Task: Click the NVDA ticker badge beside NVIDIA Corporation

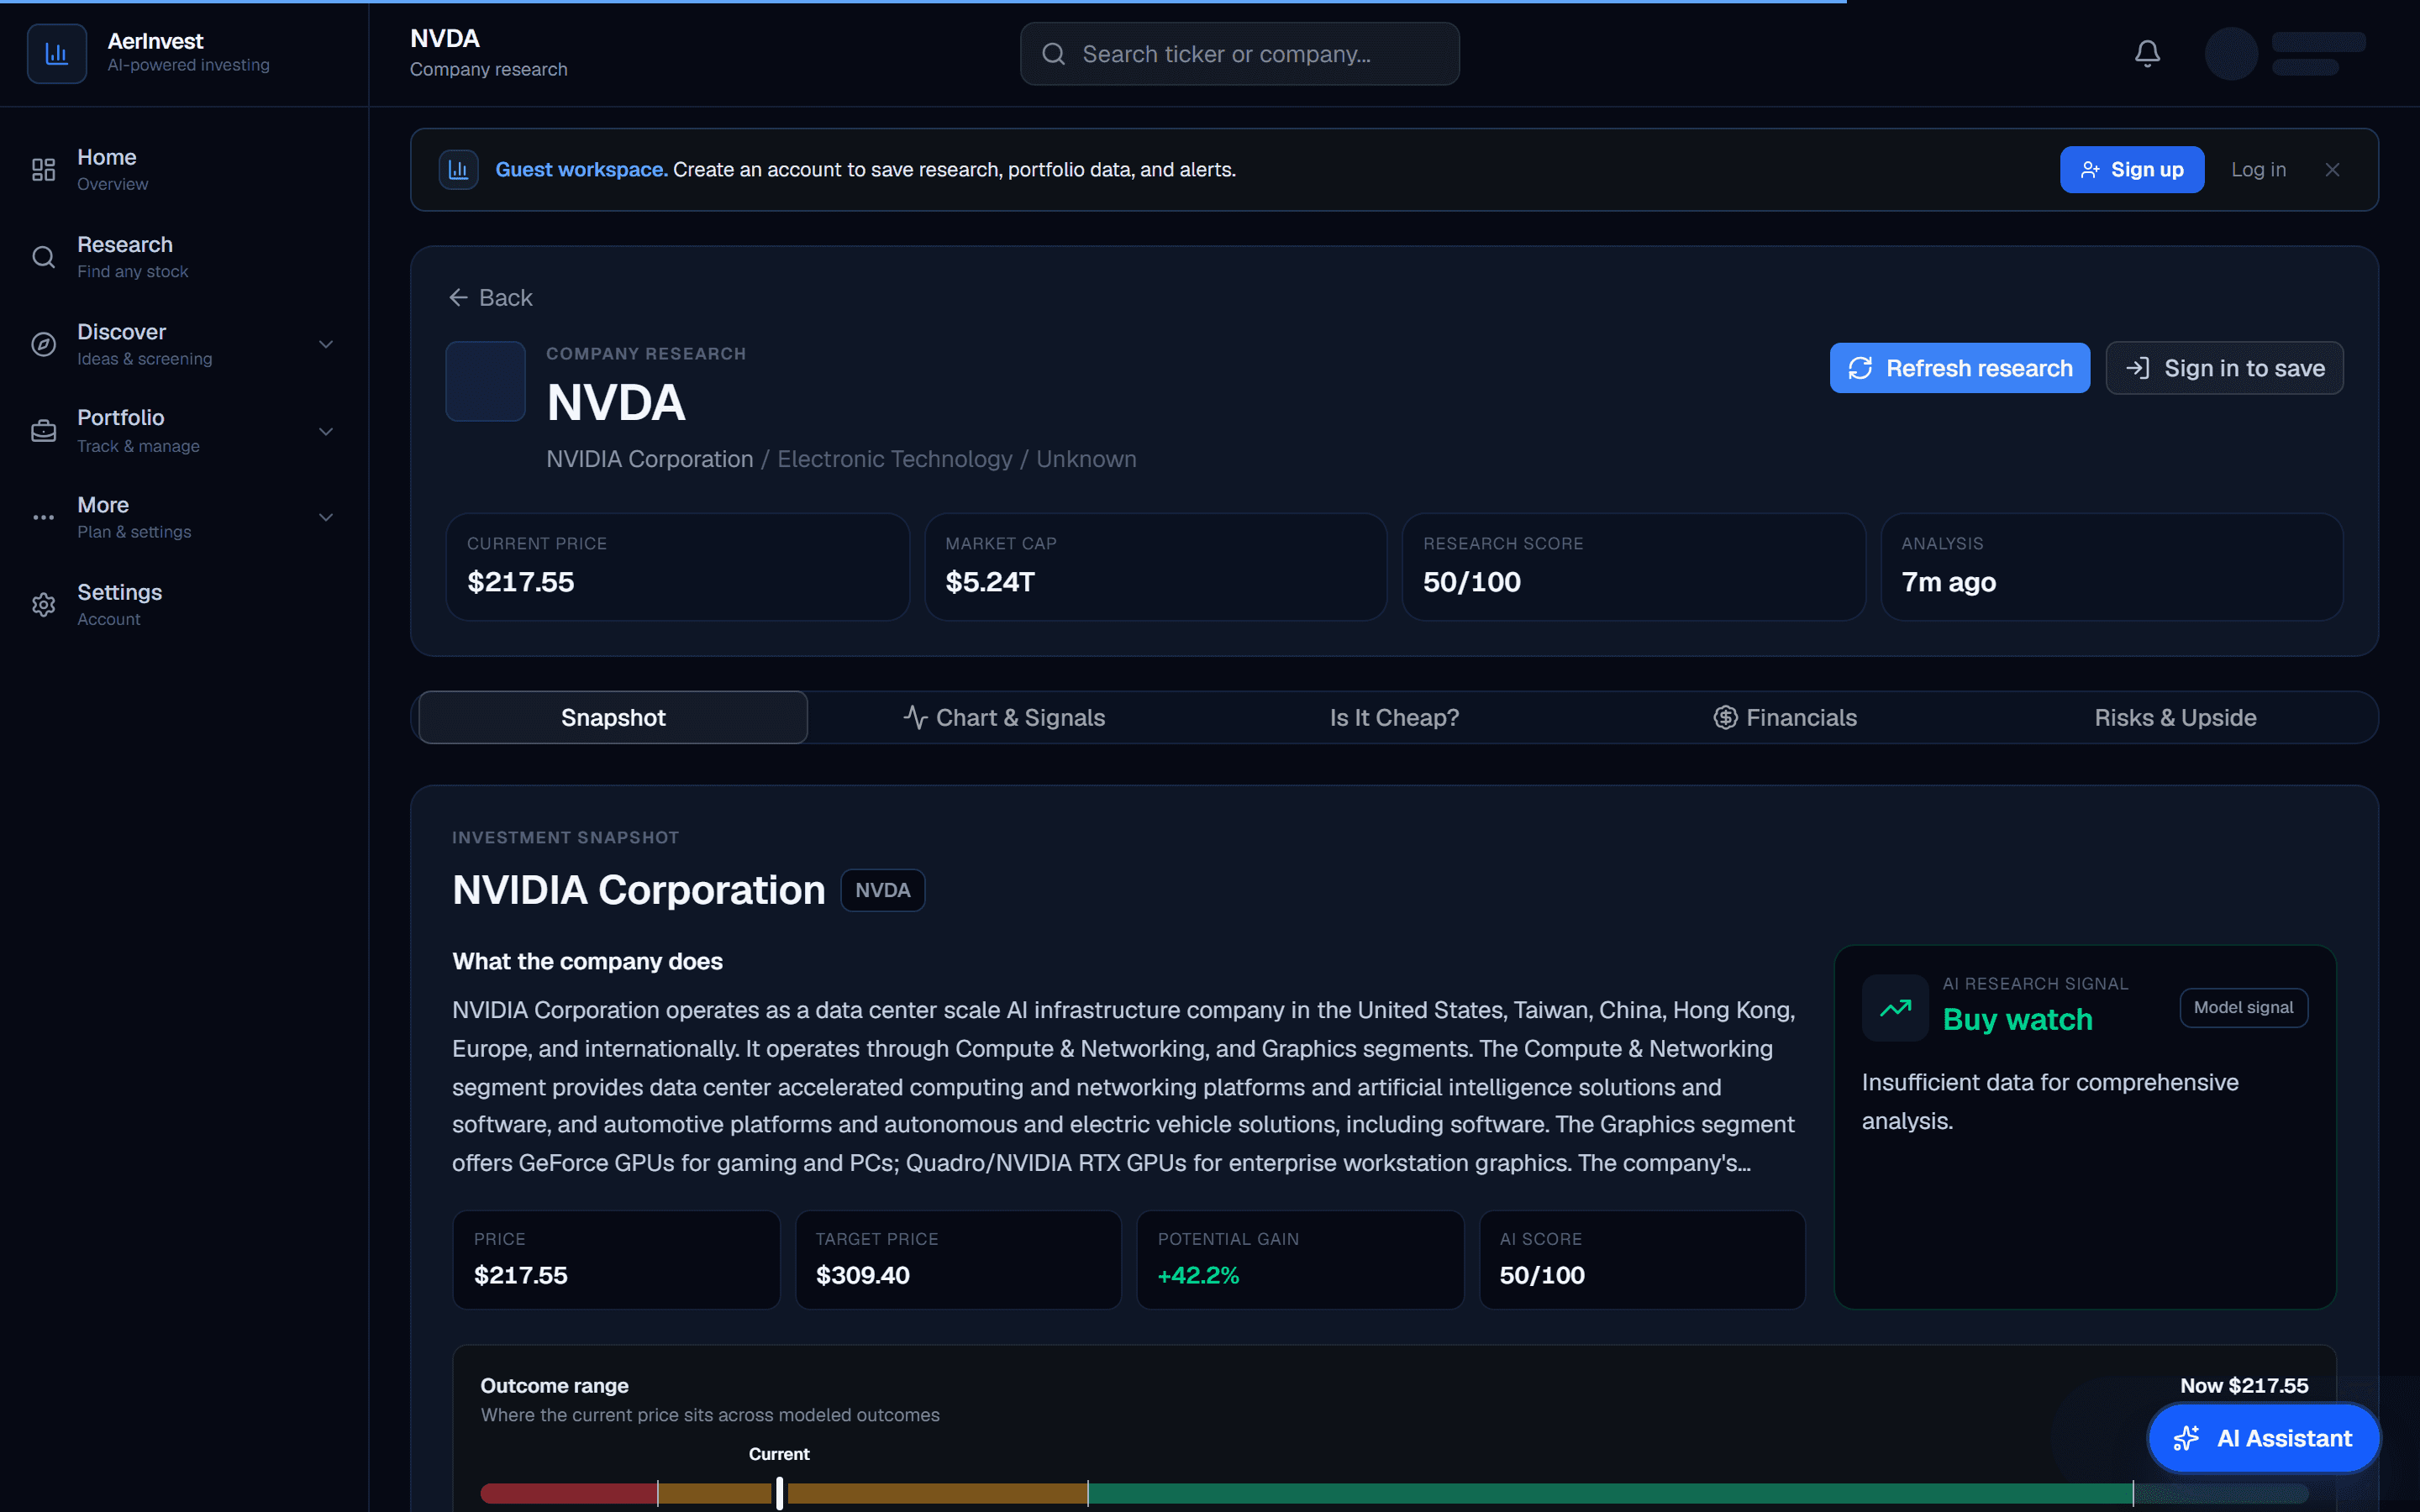Action: (882, 890)
